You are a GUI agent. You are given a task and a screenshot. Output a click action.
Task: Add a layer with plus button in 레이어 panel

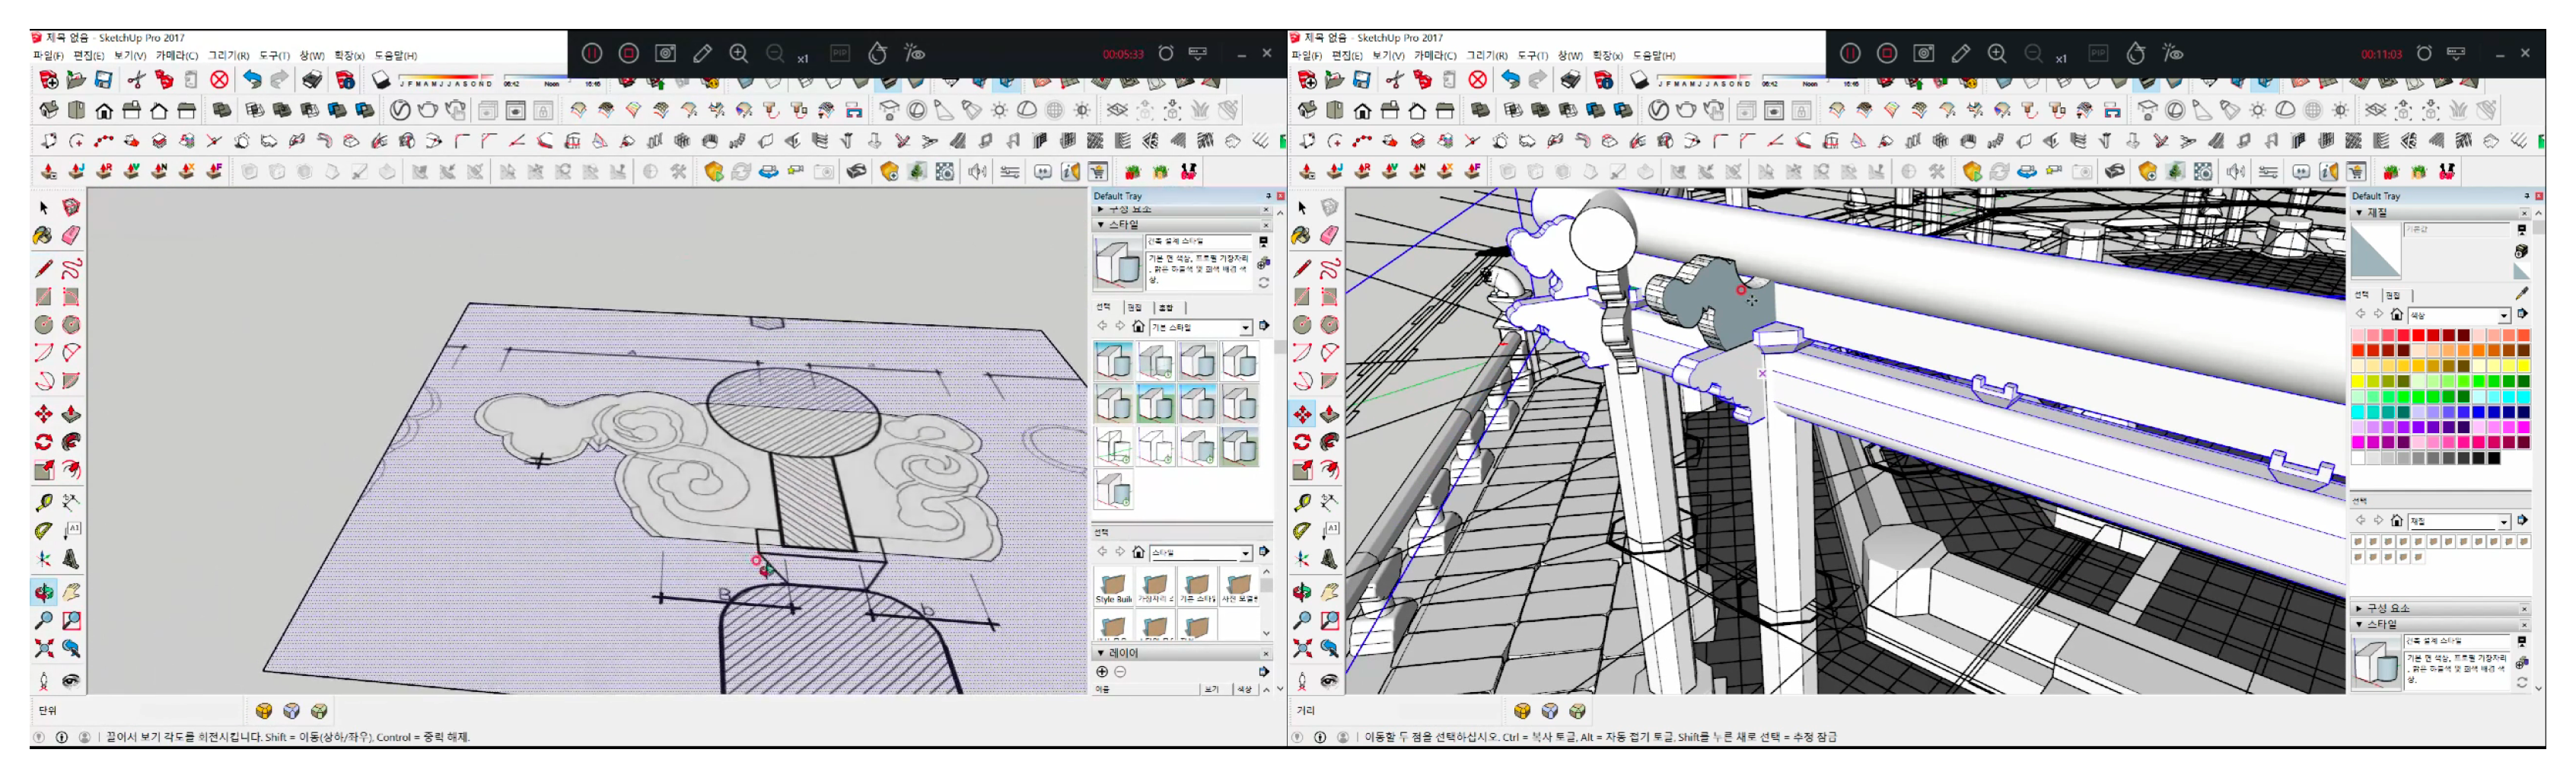click(1101, 672)
